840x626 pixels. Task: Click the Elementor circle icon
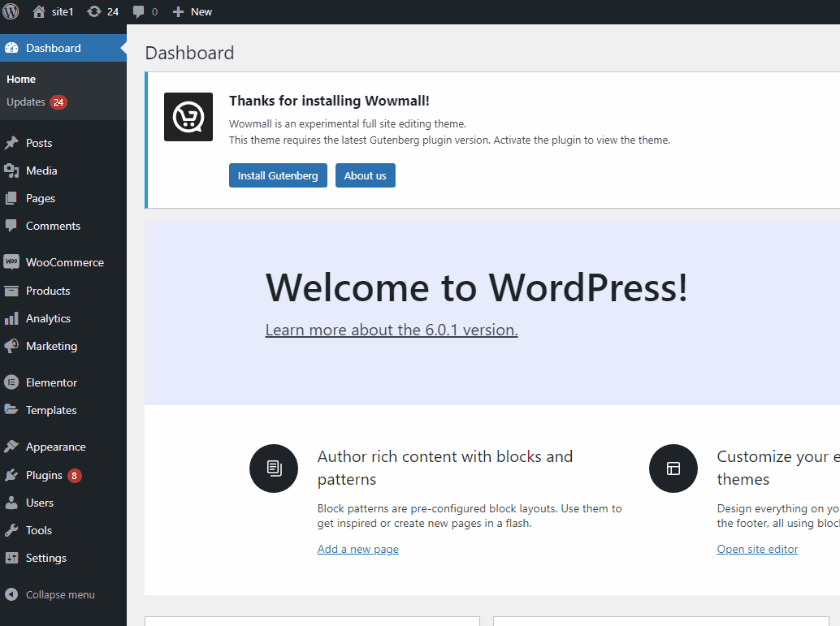11,382
